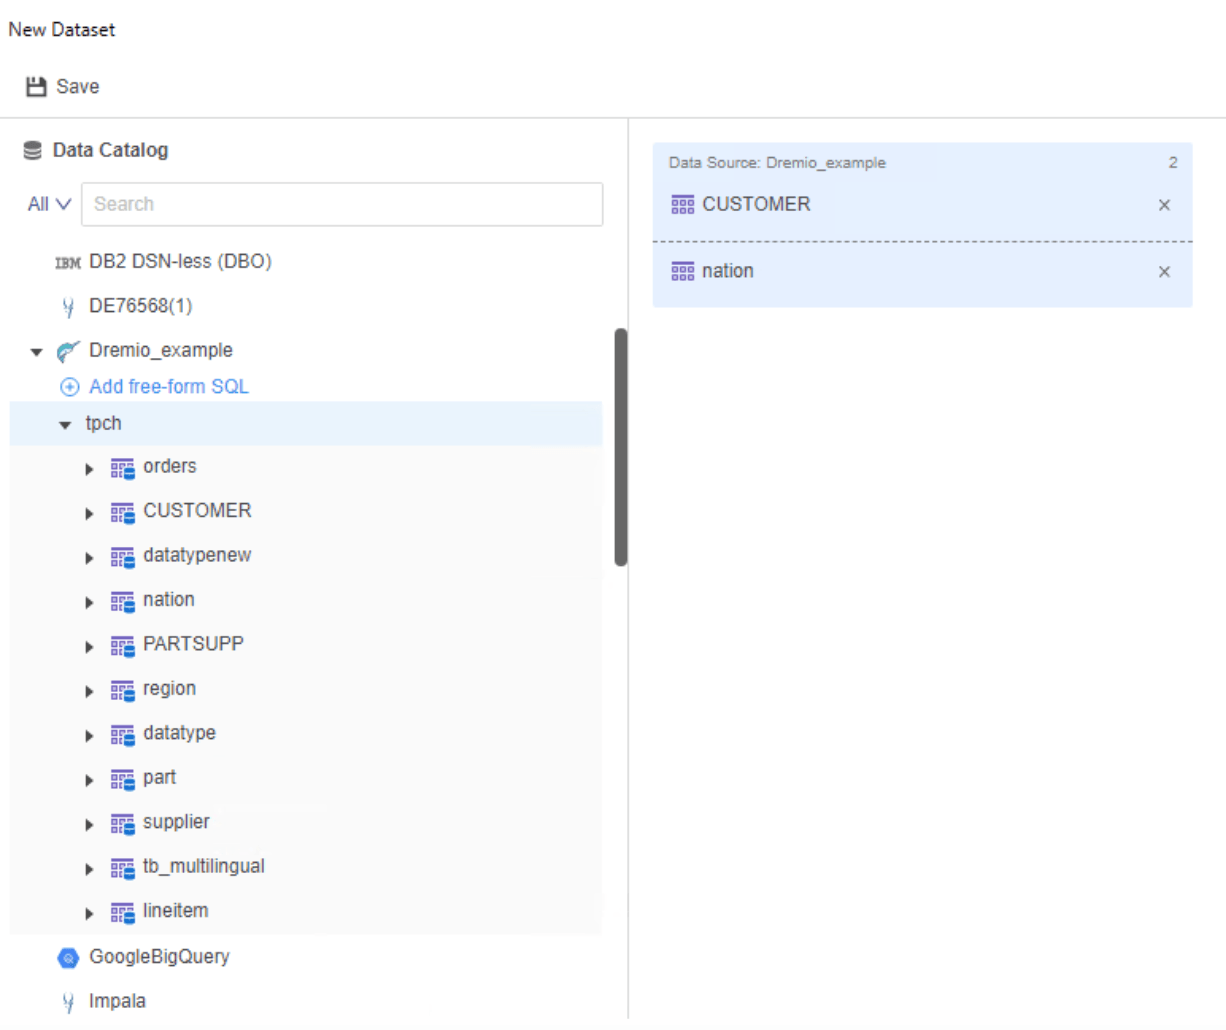
Task: Click the CUSTOMER table icon in the tpch tree
Action: coord(122,512)
